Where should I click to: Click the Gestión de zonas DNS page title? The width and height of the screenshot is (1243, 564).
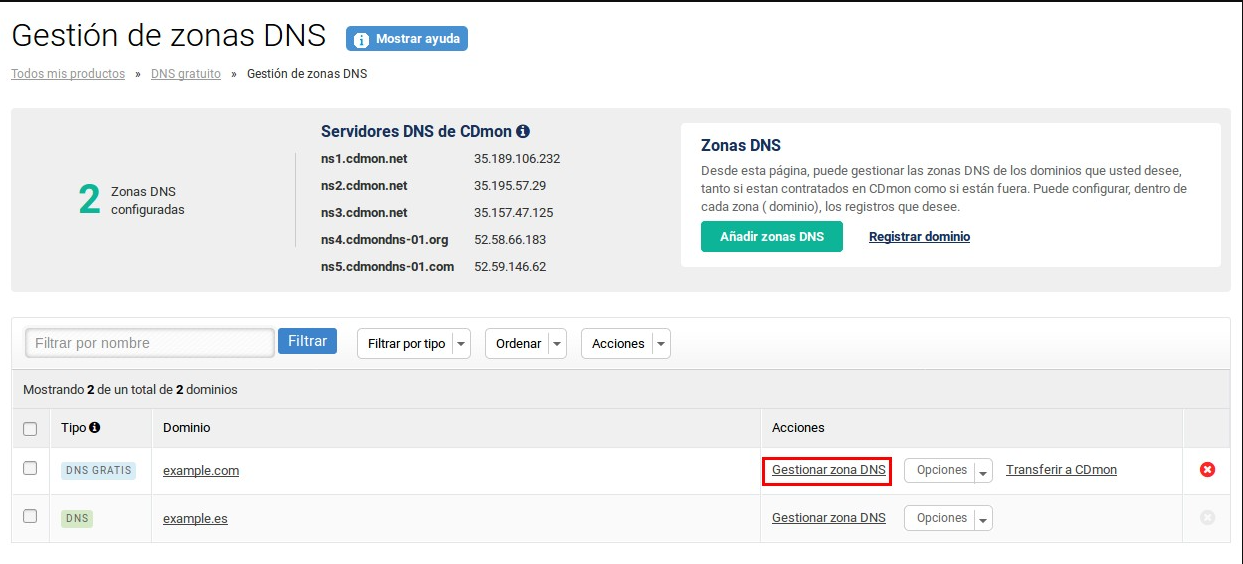[169, 35]
